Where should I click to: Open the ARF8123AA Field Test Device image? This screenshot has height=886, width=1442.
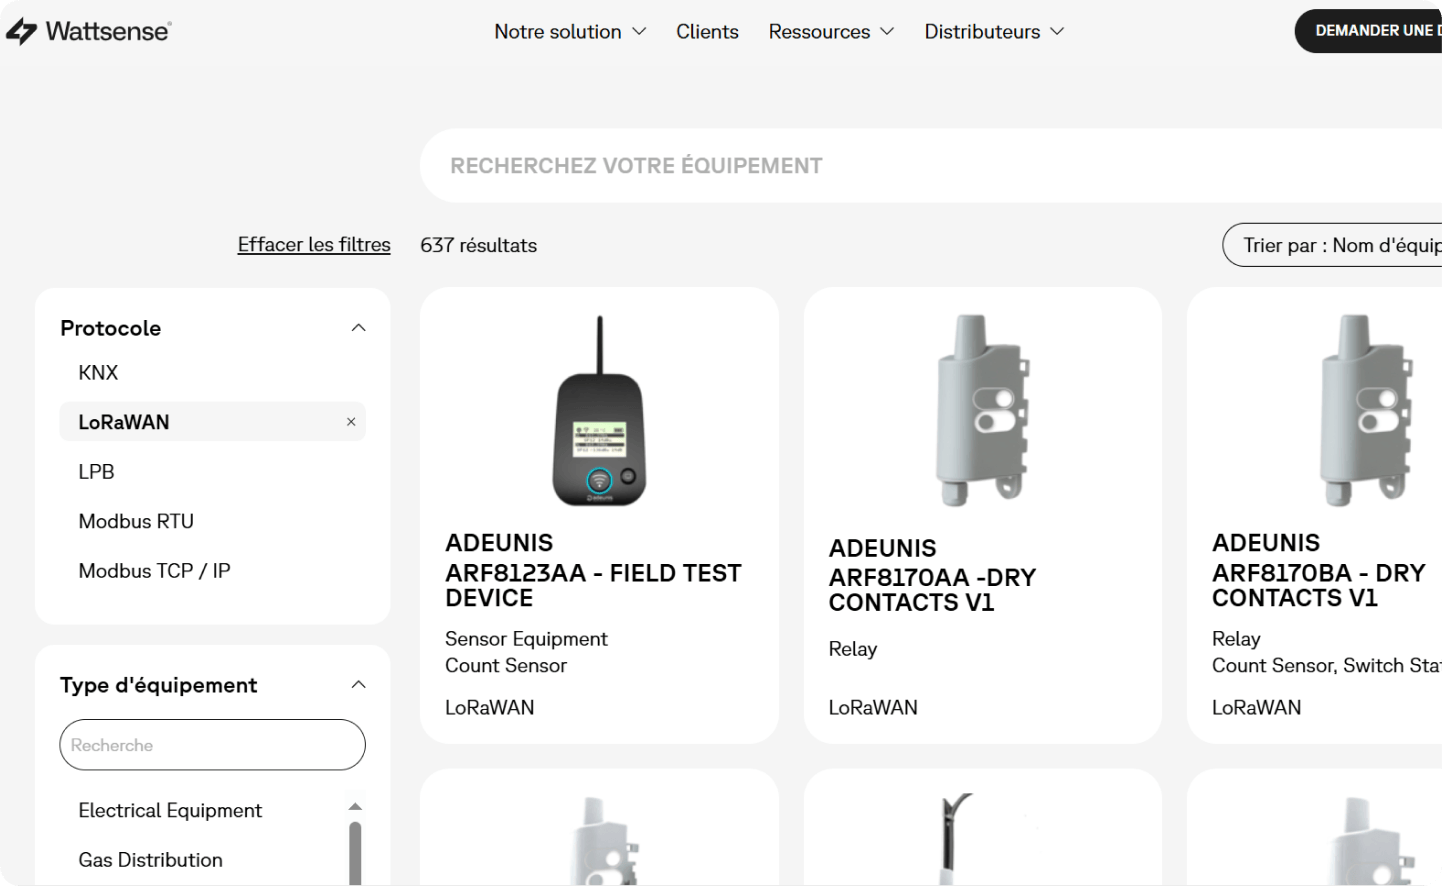(599, 412)
